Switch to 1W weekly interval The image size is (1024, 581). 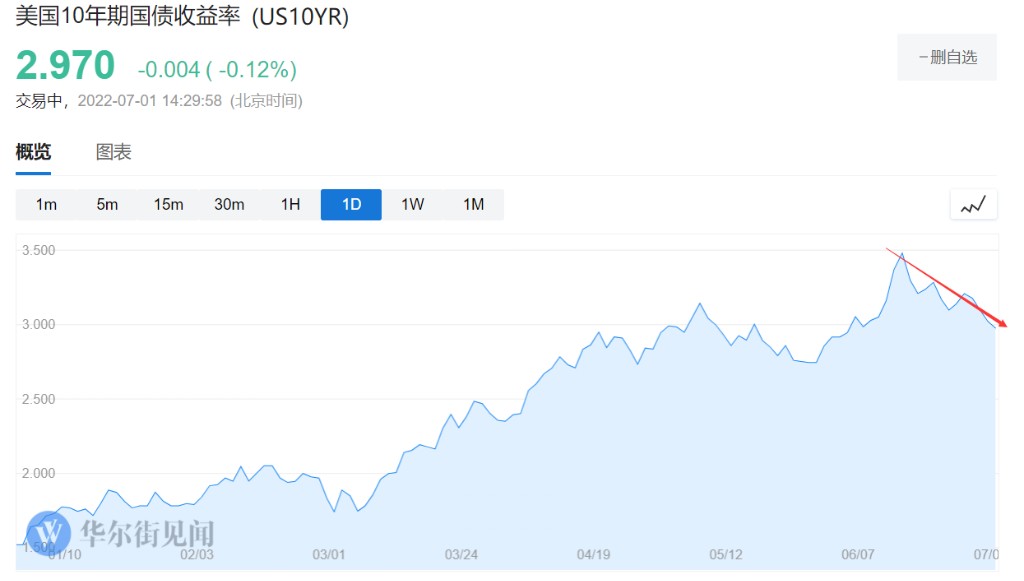412,205
